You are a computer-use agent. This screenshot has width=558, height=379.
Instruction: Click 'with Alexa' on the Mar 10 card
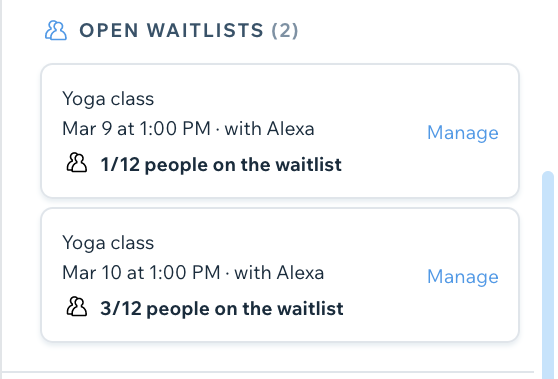pos(279,272)
